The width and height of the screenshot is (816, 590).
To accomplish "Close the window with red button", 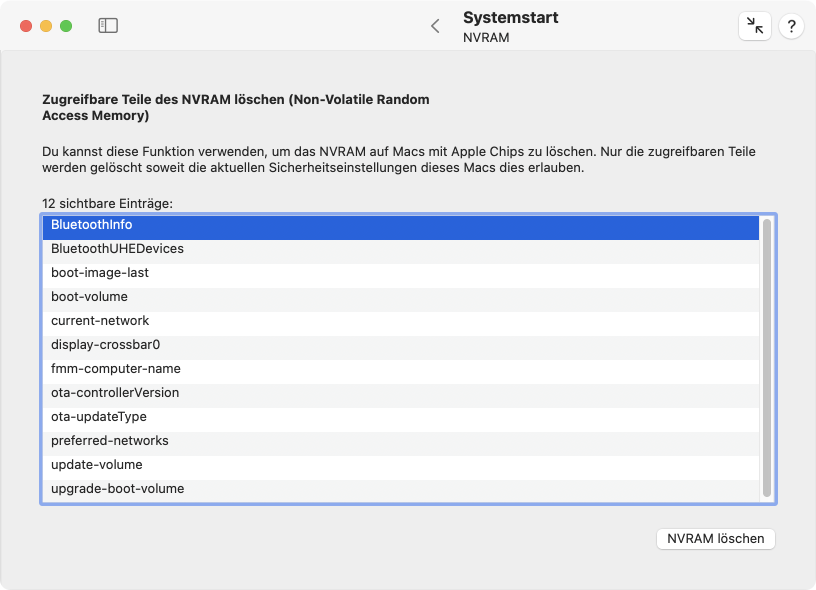I will [x=26, y=25].
